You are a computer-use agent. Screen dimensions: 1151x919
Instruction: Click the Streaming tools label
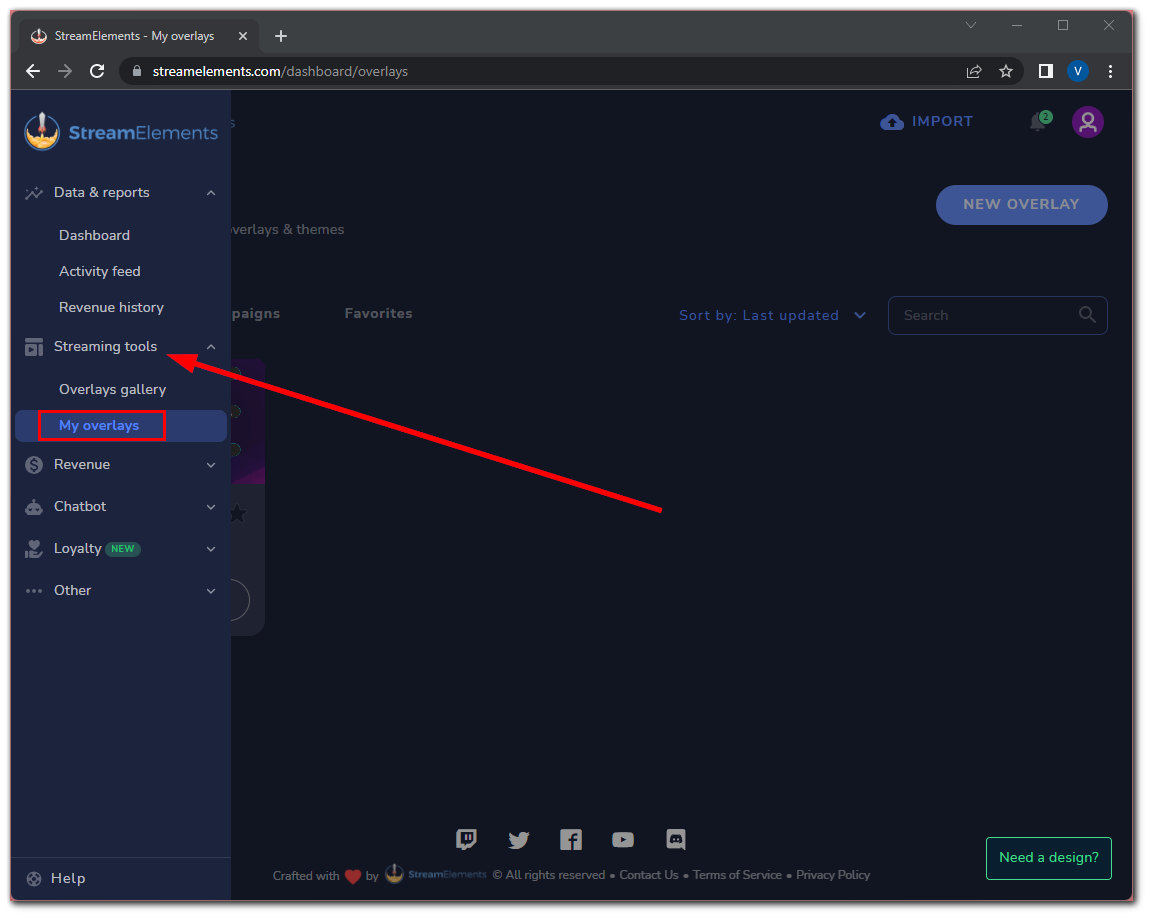pos(106,346)
